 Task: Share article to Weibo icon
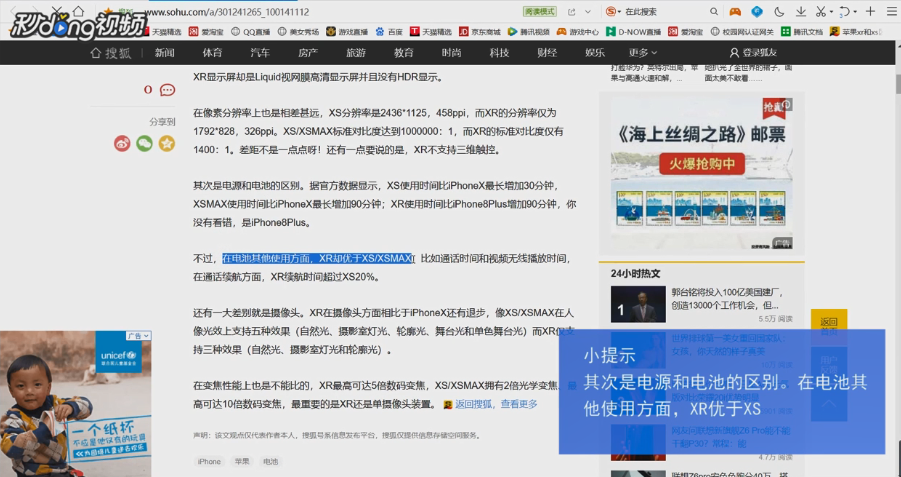122,143
